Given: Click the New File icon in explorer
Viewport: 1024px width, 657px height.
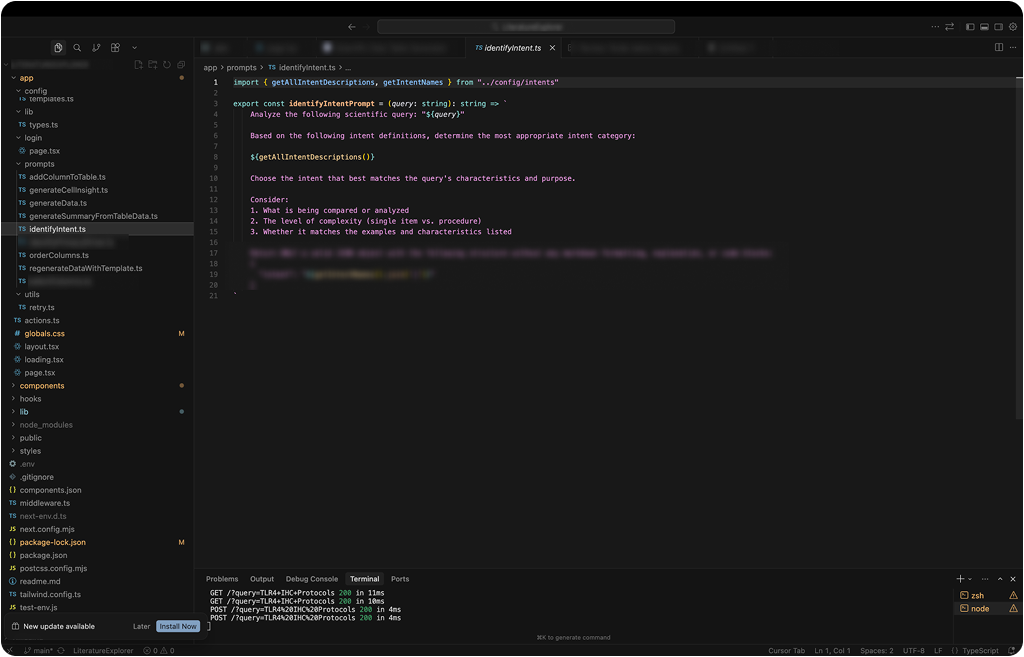Looking at the screenshot, I should pyautogui.click(x=139, y=65).
